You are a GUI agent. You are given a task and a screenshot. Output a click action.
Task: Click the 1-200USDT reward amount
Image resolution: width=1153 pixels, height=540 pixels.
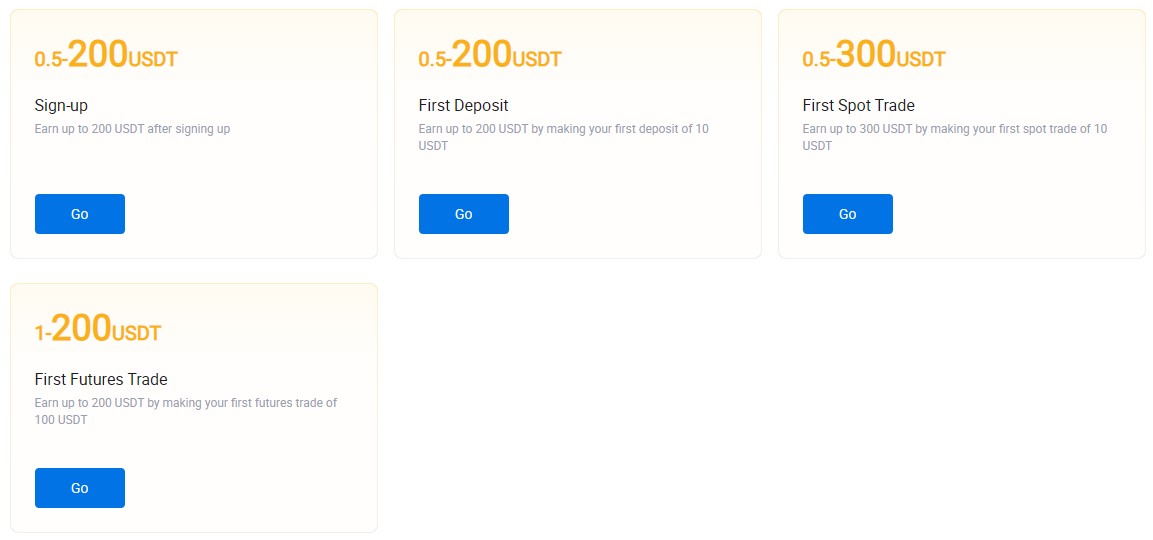97,329
